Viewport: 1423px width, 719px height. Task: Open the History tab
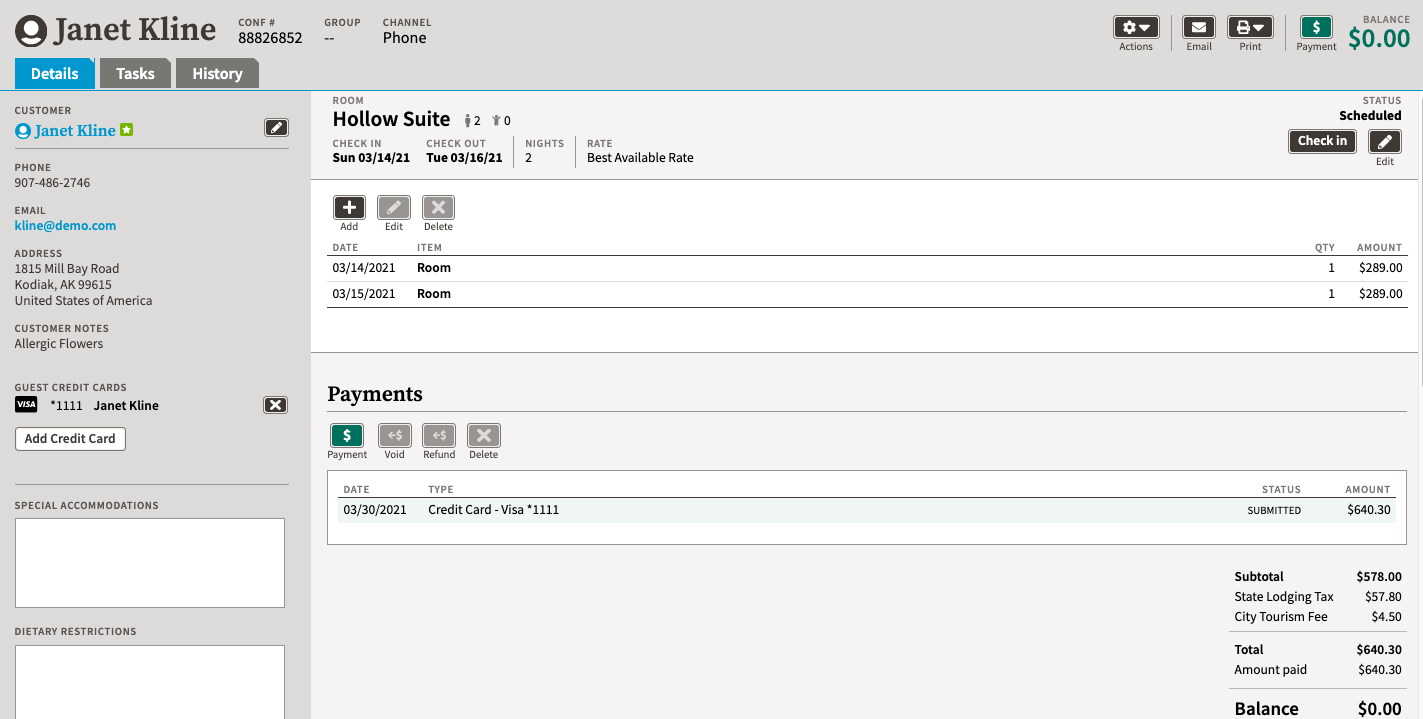pyautogui.click(x=217, y=73)
